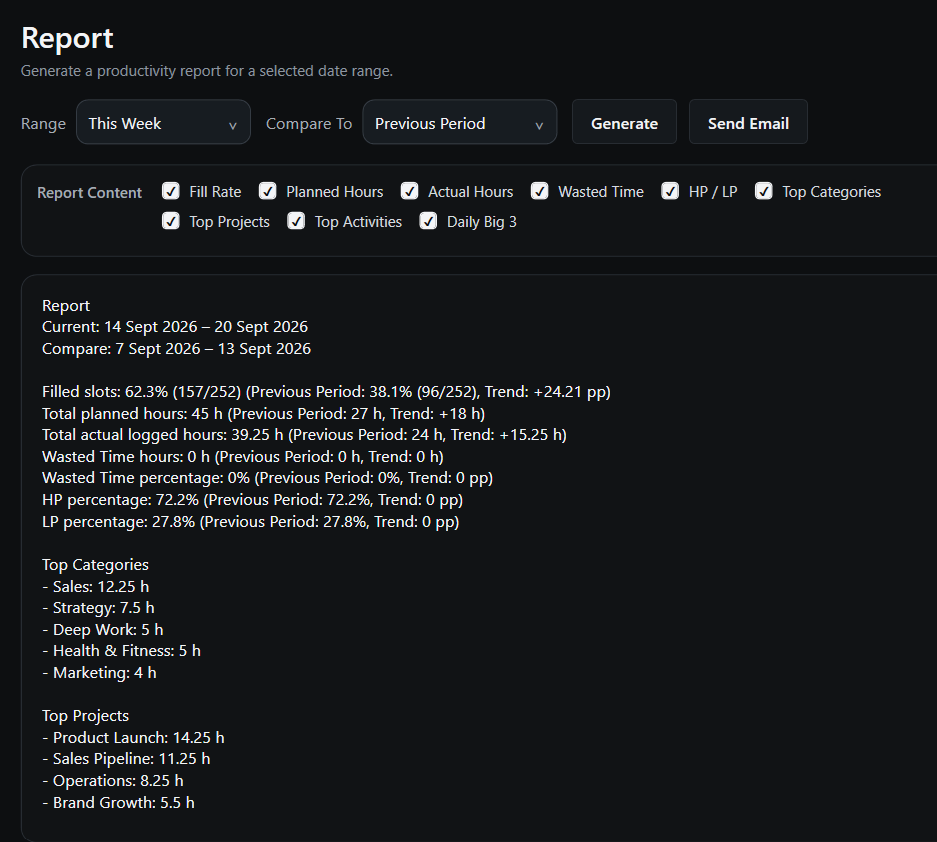Image resolution: width=937 pixels, height=842 pixels.
Task: Click the 'Deep Work: 5 h' entry
Action: [x=103, y=630]
